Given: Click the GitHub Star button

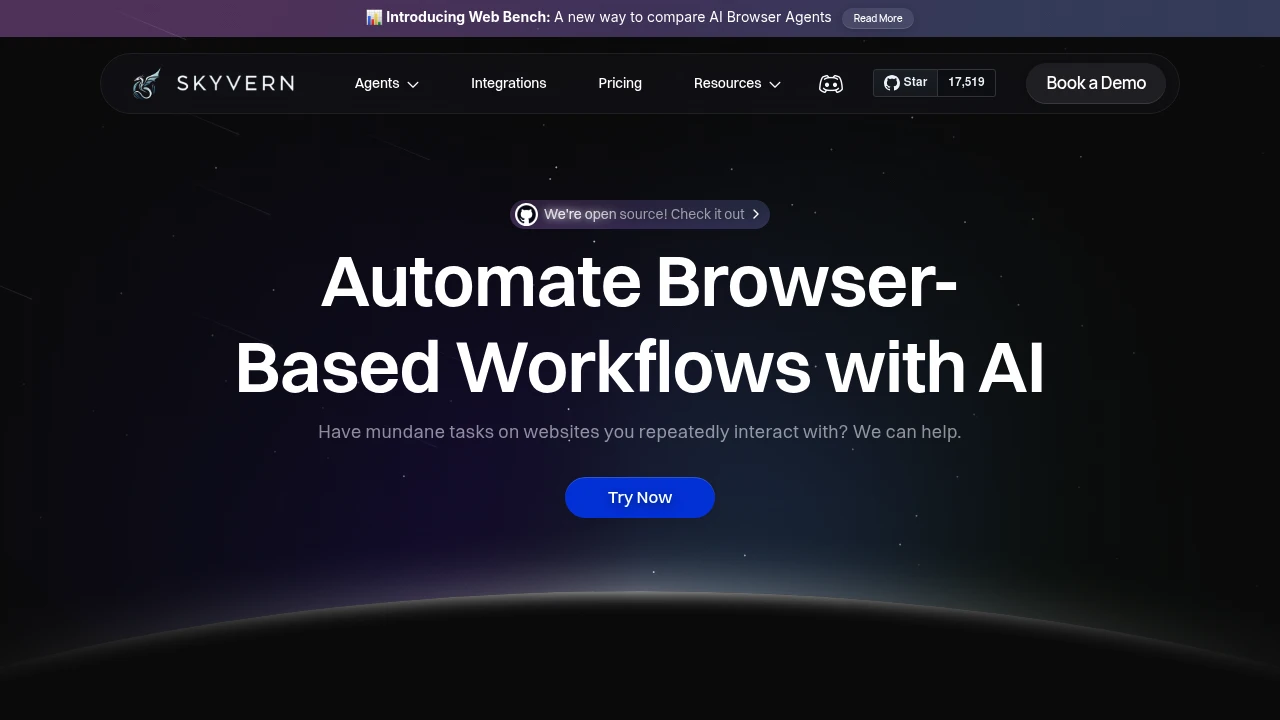Looking at the screenshot, I should click(905, 83).
